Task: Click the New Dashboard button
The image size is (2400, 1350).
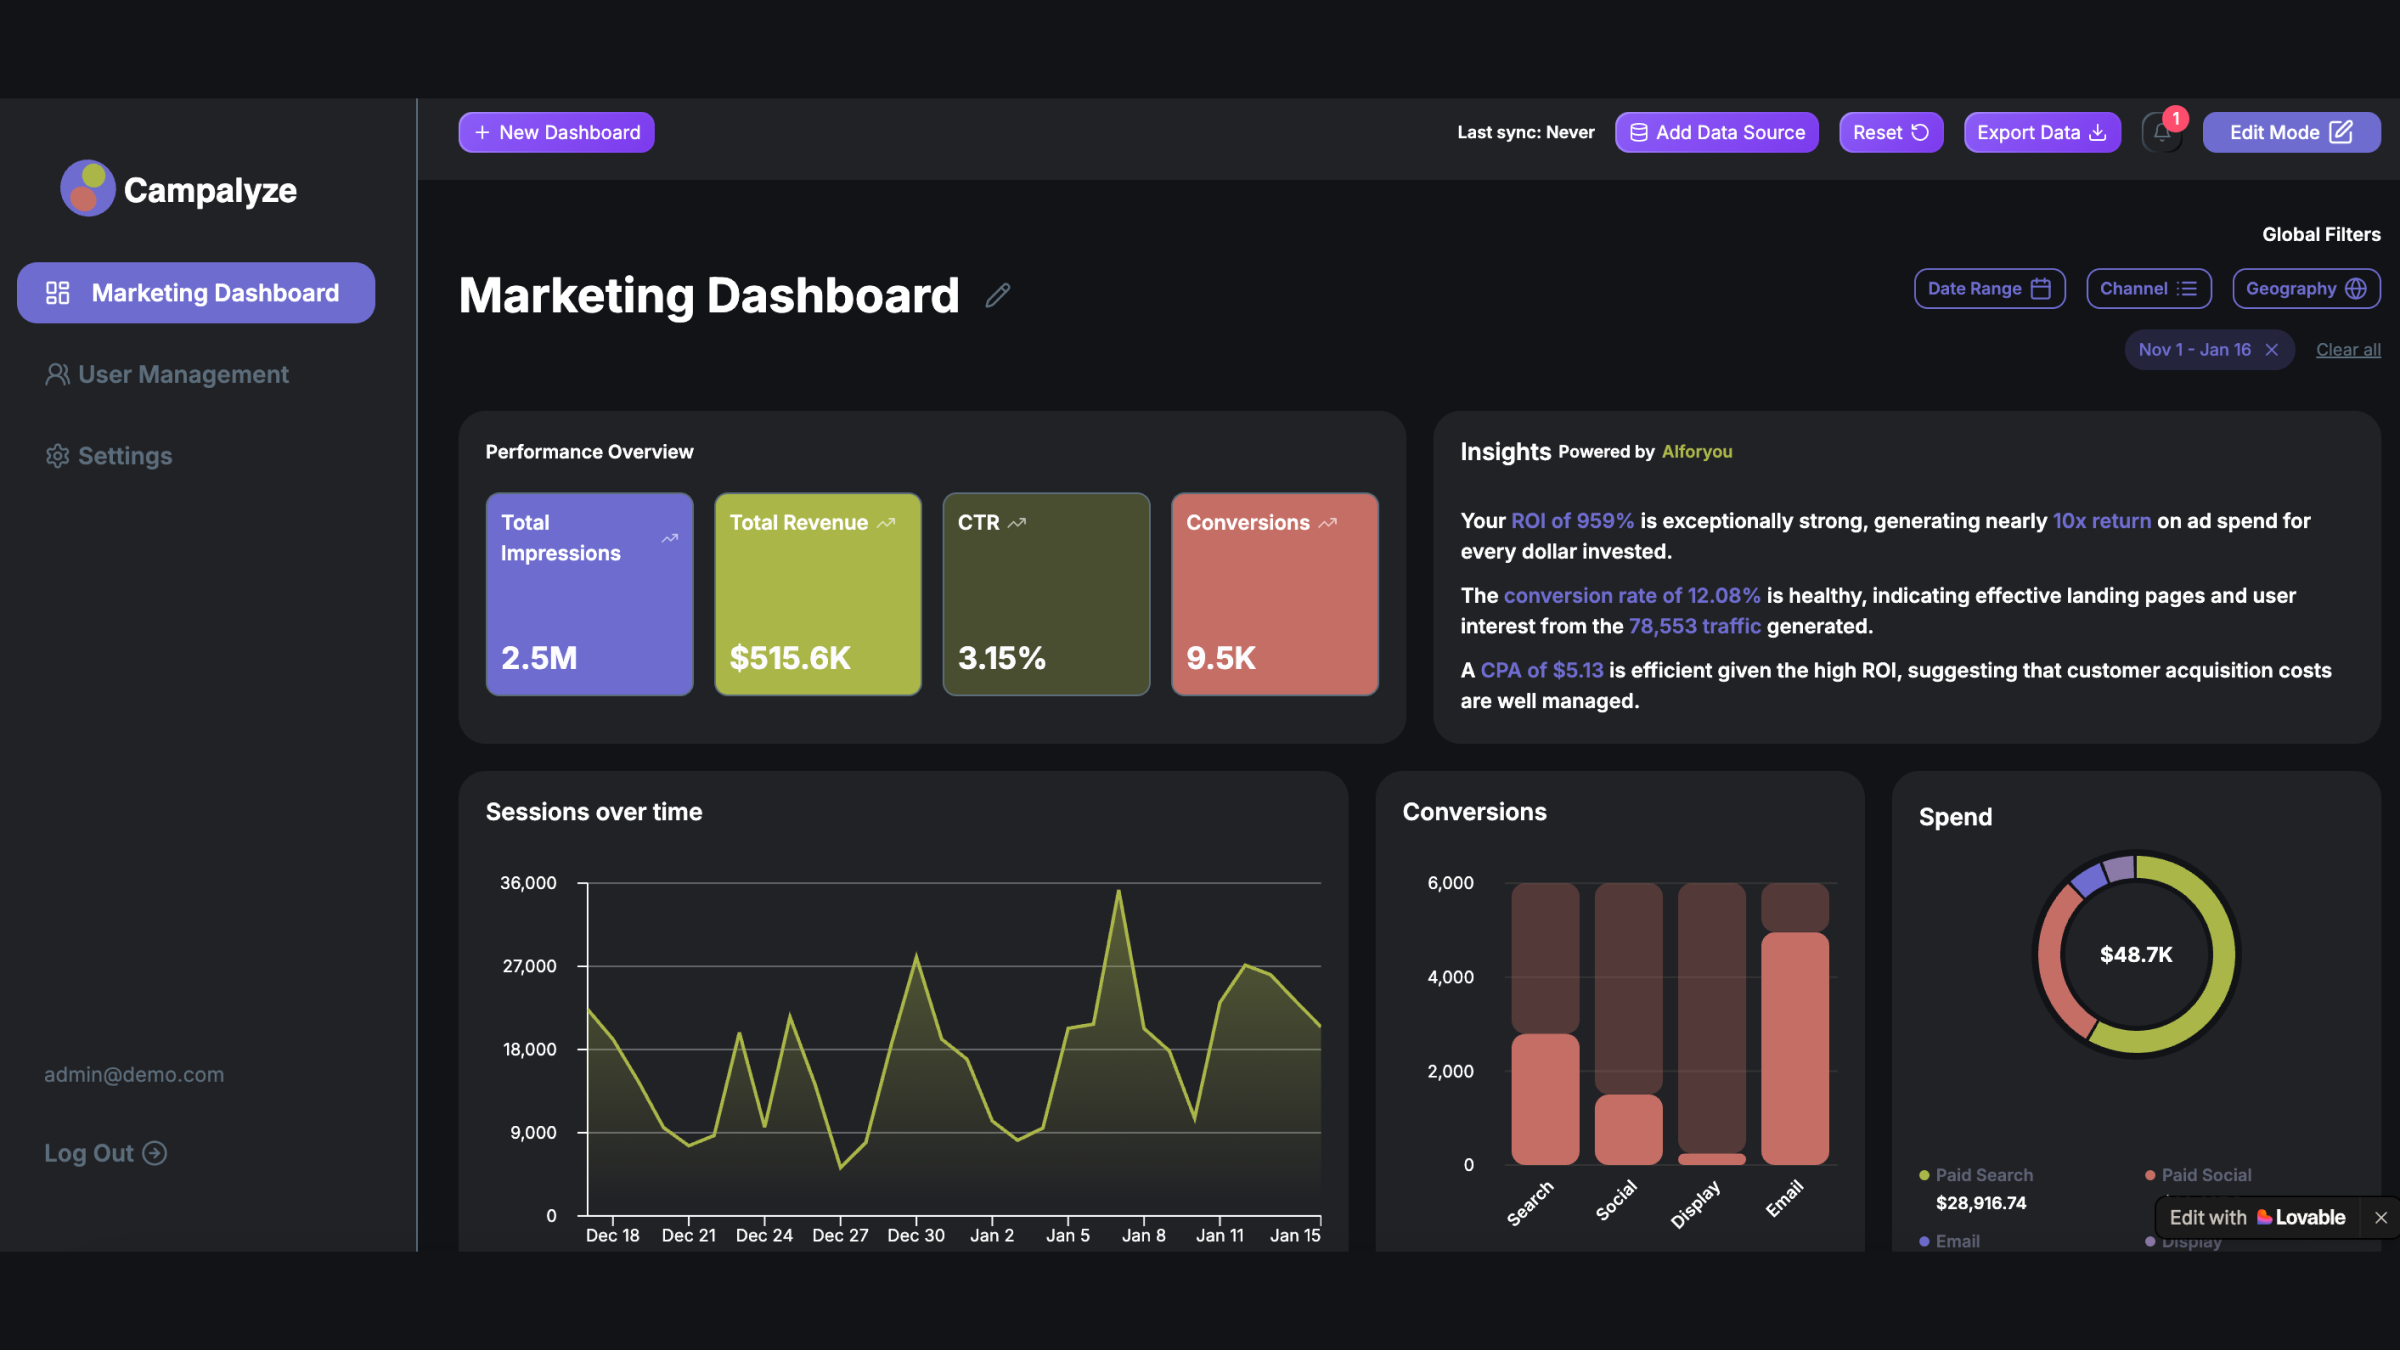Action: (x=556, y=133)
